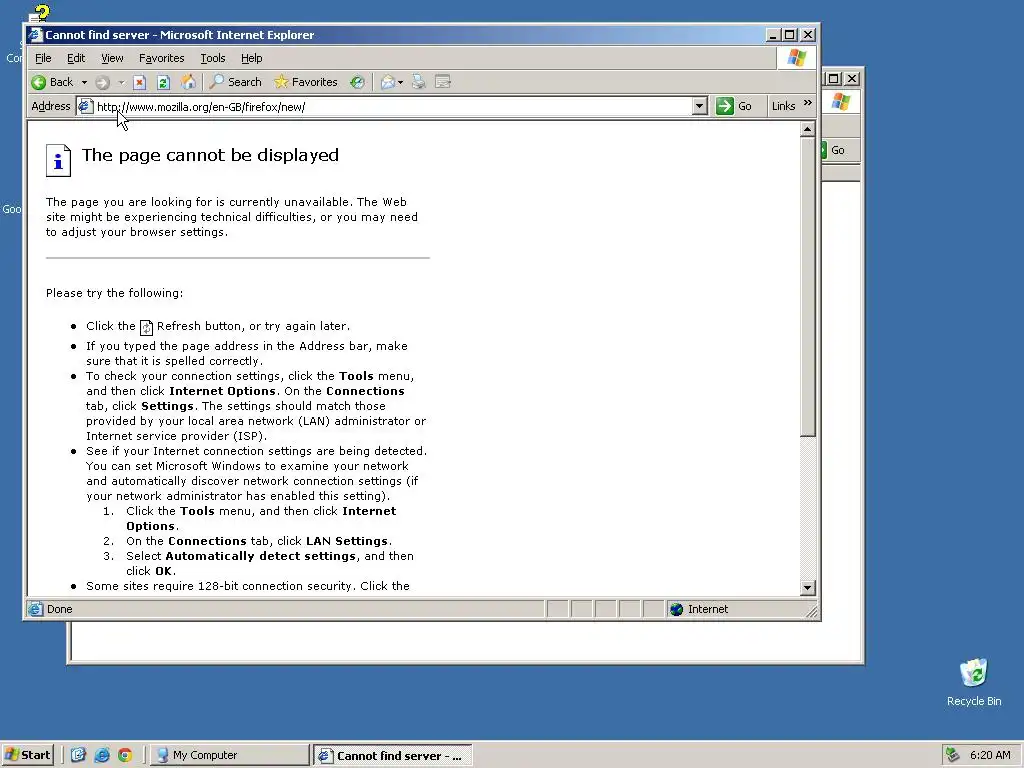The height and width of the screenshot is (768, 1024).
Task: Expand the Mail button dropdown arrow
Action: tap(400, 82)
